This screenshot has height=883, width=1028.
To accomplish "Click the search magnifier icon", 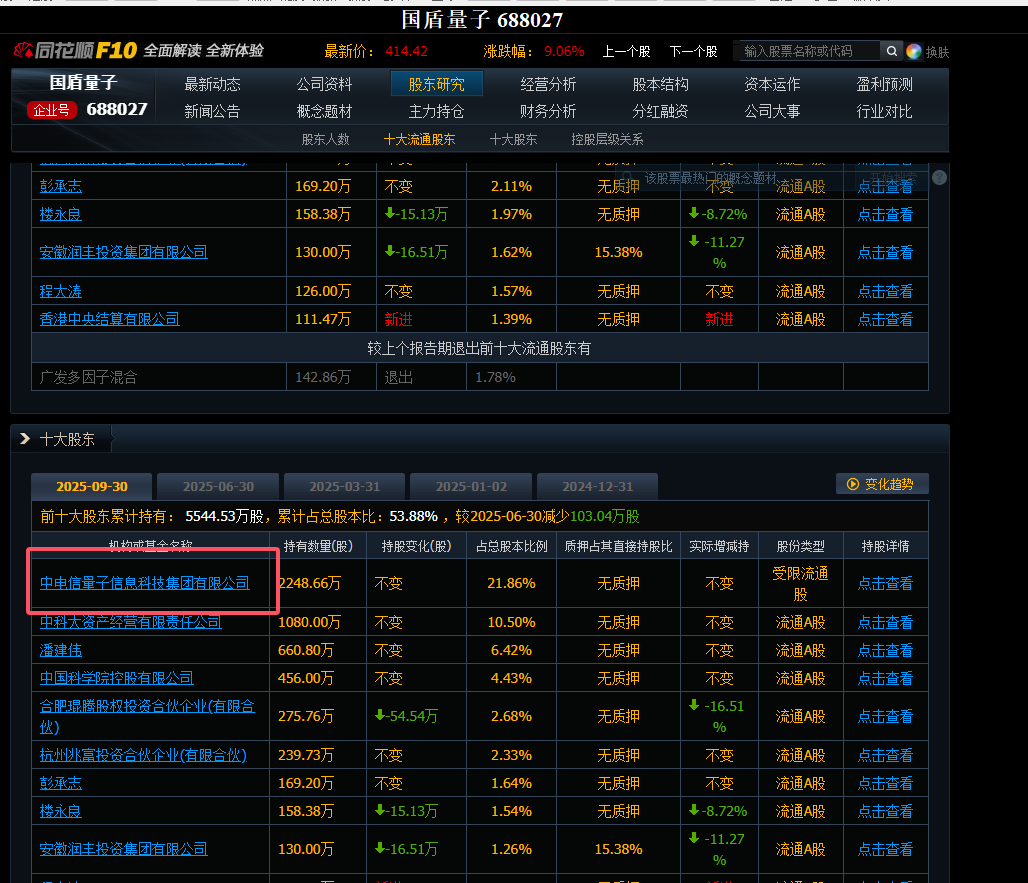I will coord(891,51).
